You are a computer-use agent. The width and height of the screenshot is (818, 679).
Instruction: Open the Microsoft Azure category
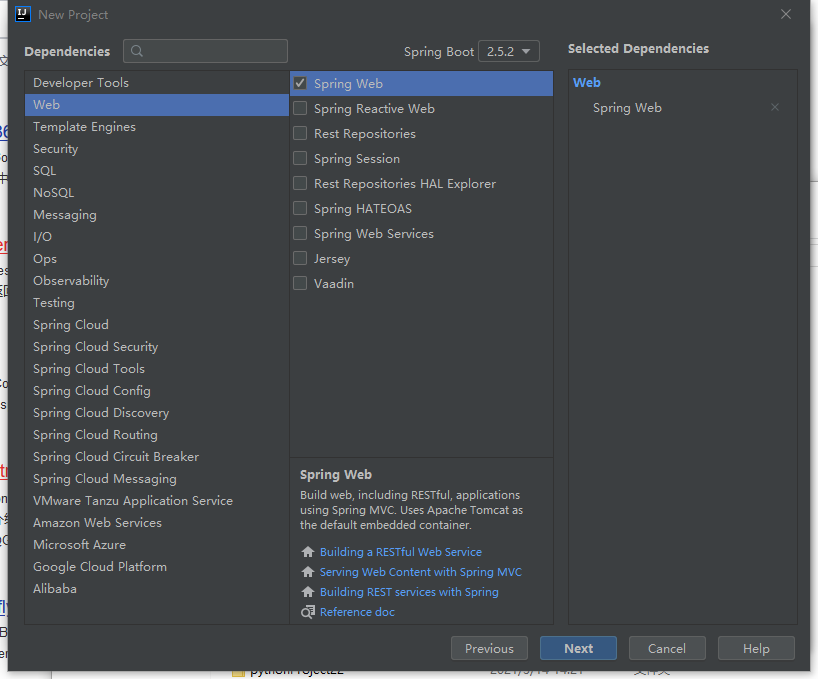pos(157,544)
